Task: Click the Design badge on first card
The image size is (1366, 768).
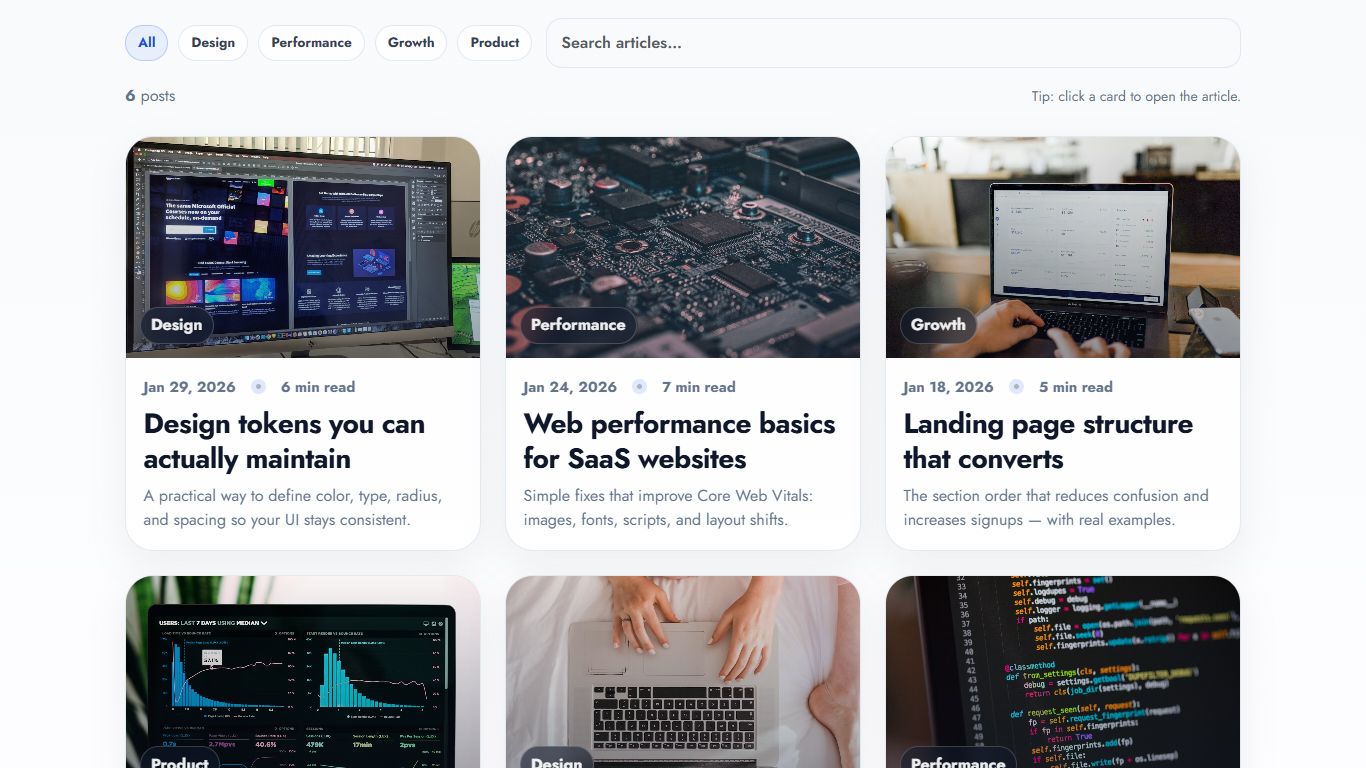Action: pos(177,325)
